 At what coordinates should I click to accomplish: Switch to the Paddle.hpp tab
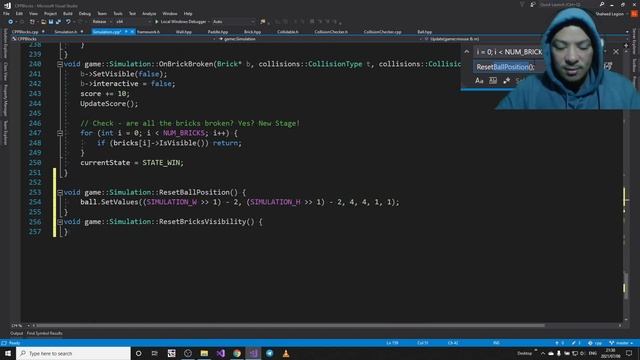click(x=218, y=31)
